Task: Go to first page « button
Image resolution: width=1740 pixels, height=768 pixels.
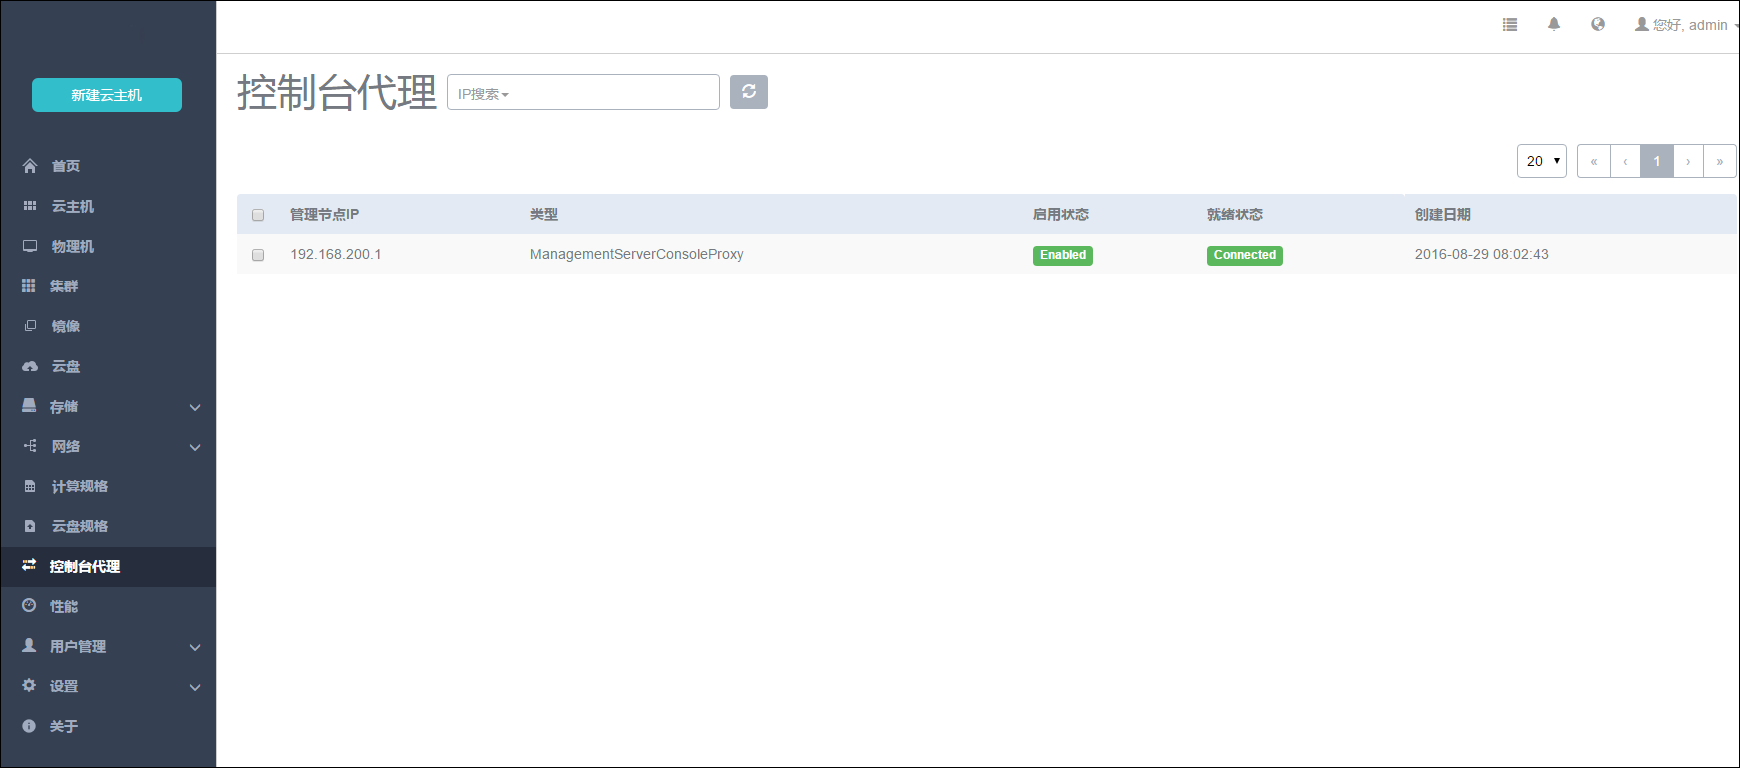Action: [1594, 161]
